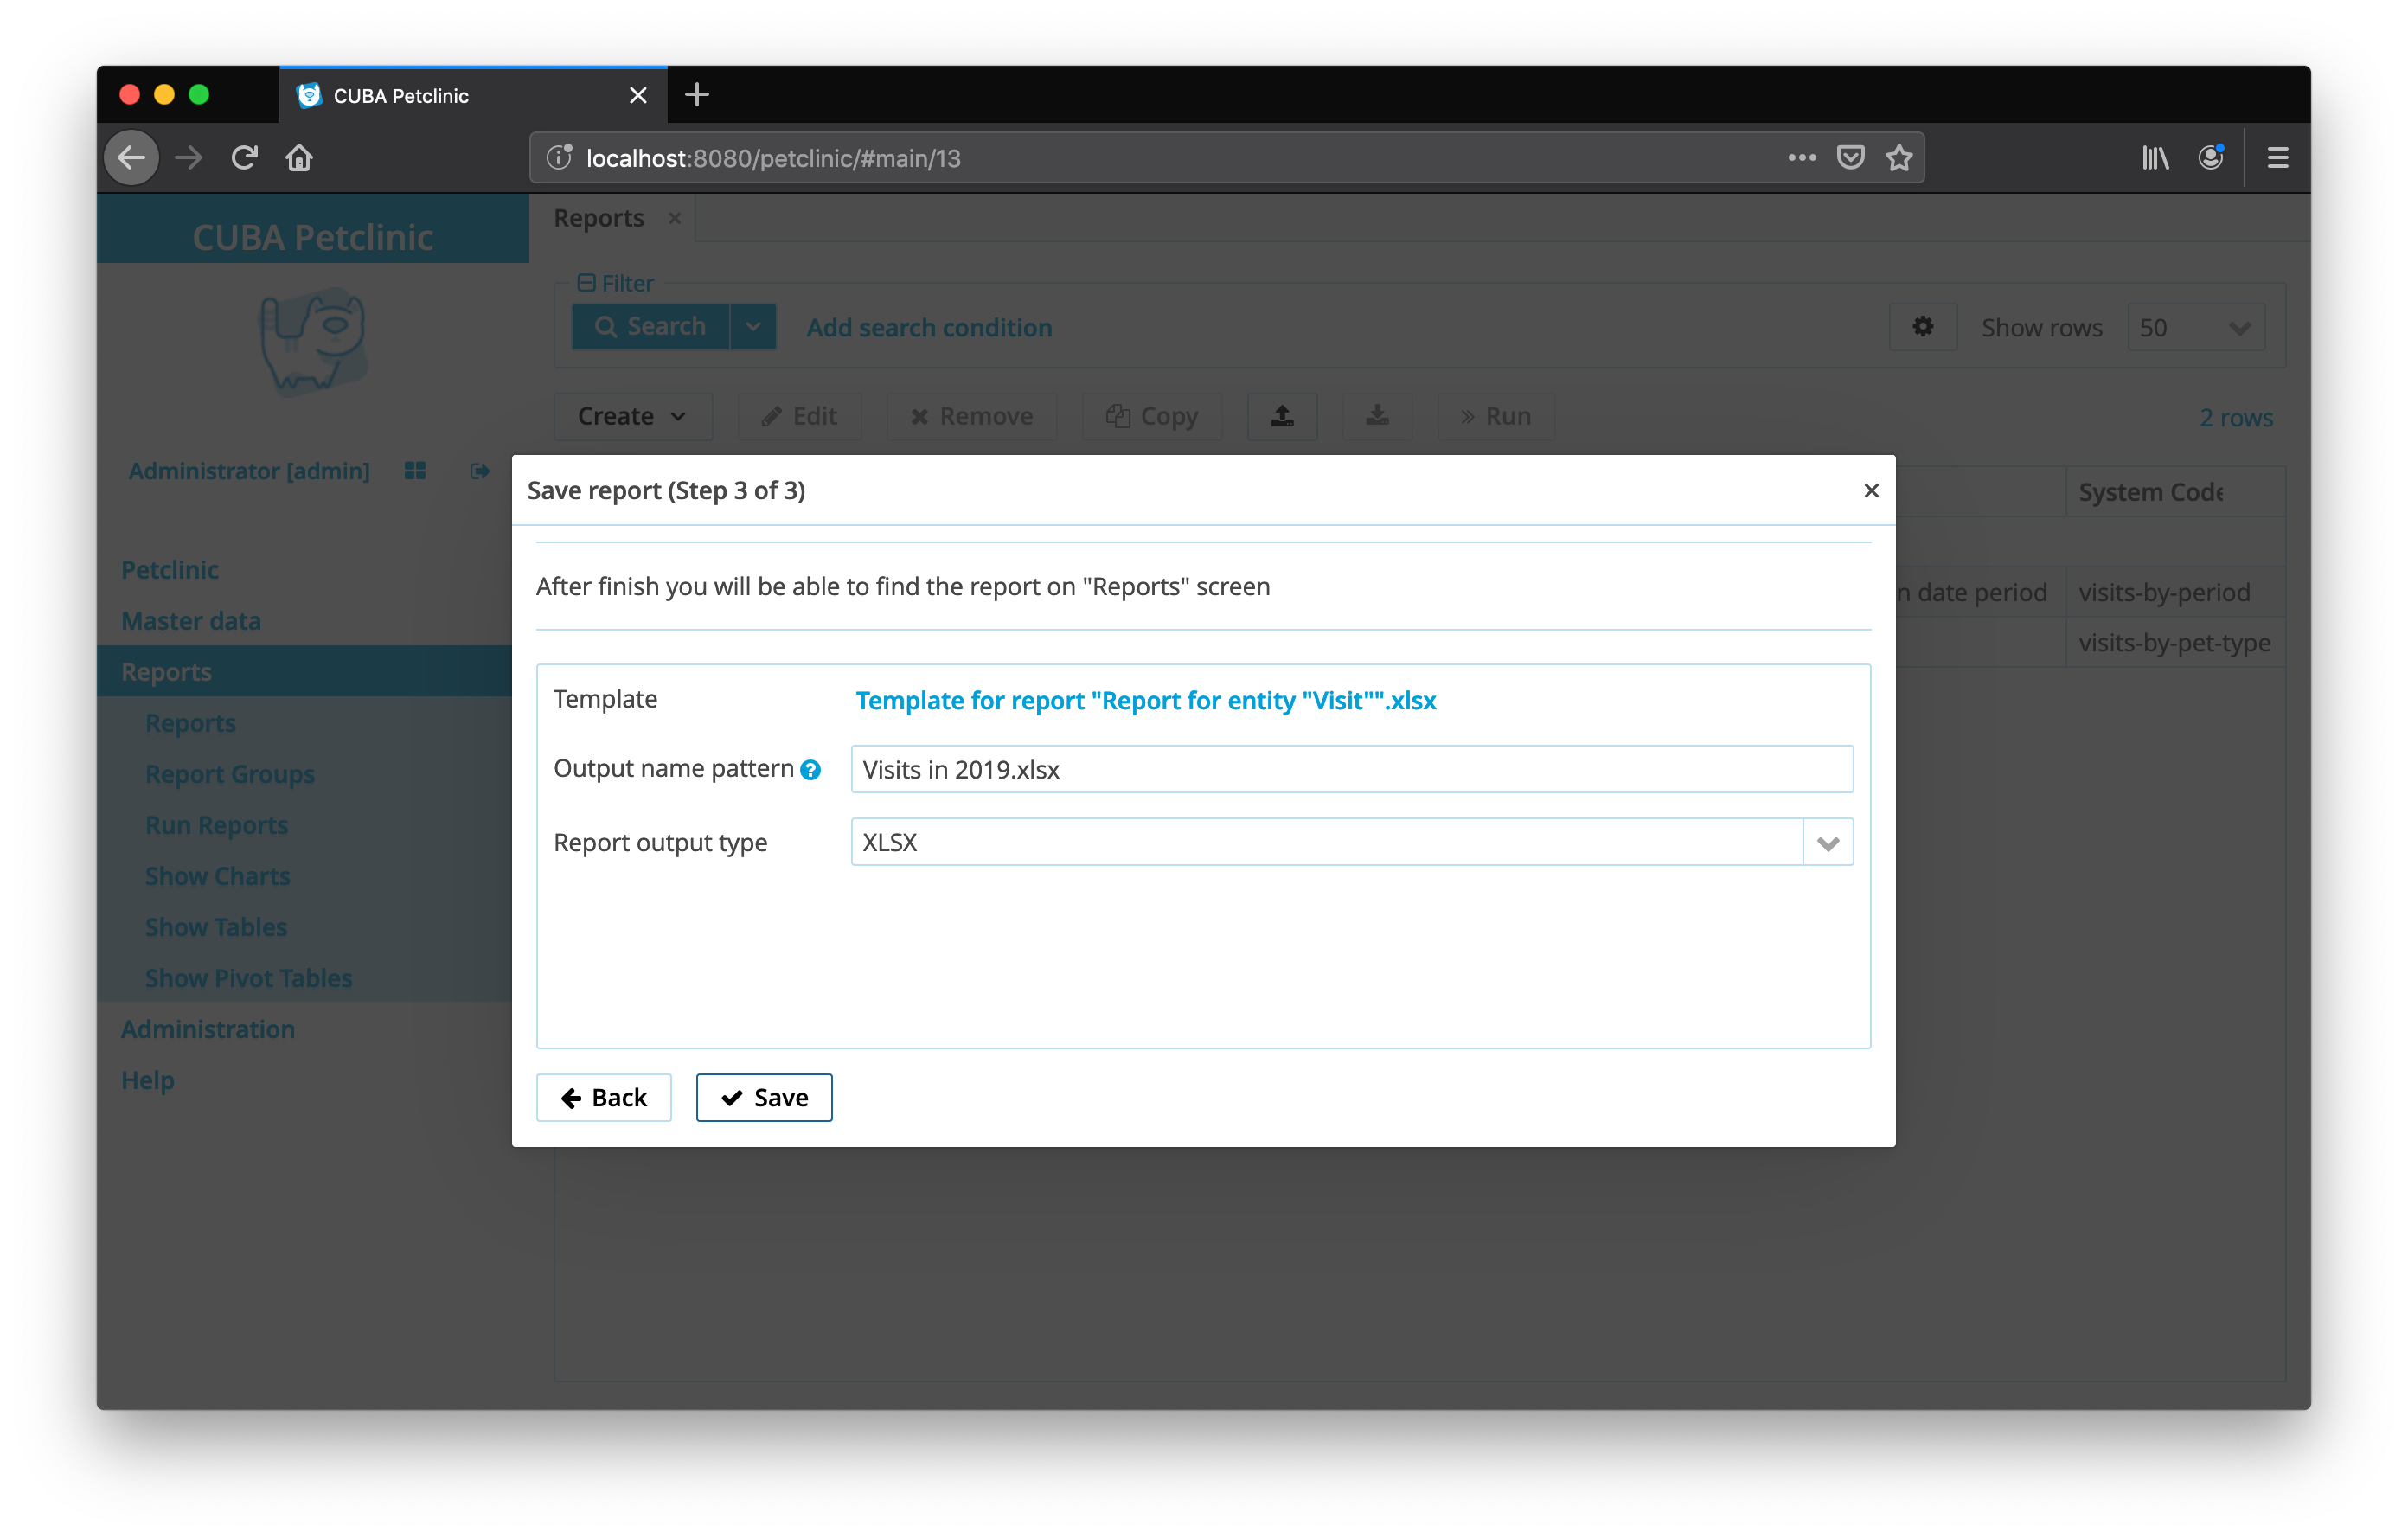Image resolution: width=2408 pixels, height=1538 pixels.
Task: Click the Pocket save icon in address bar
Action: click(x=1850, y=158)
